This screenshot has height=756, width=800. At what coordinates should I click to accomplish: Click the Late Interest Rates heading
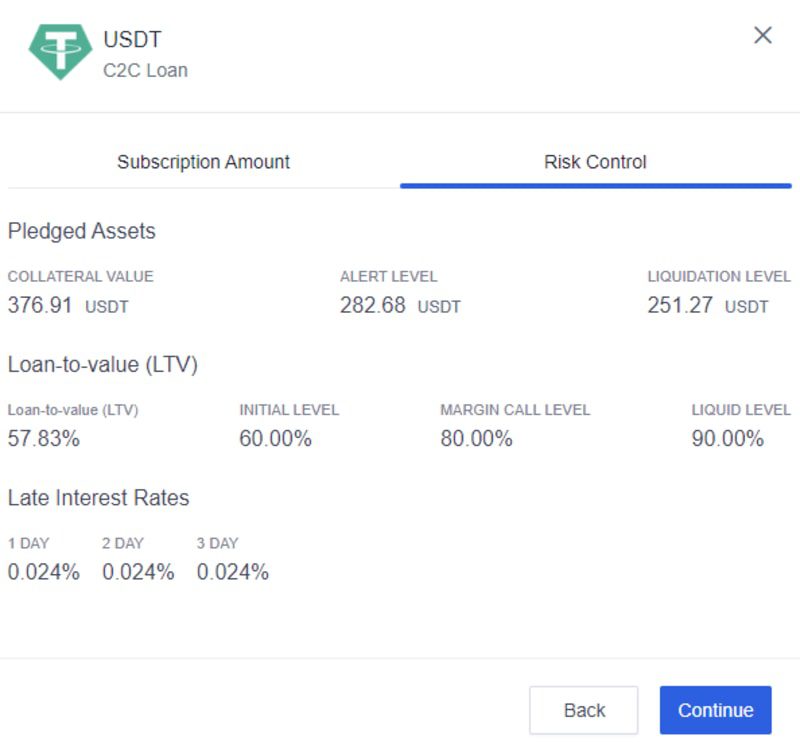[98, 498]
